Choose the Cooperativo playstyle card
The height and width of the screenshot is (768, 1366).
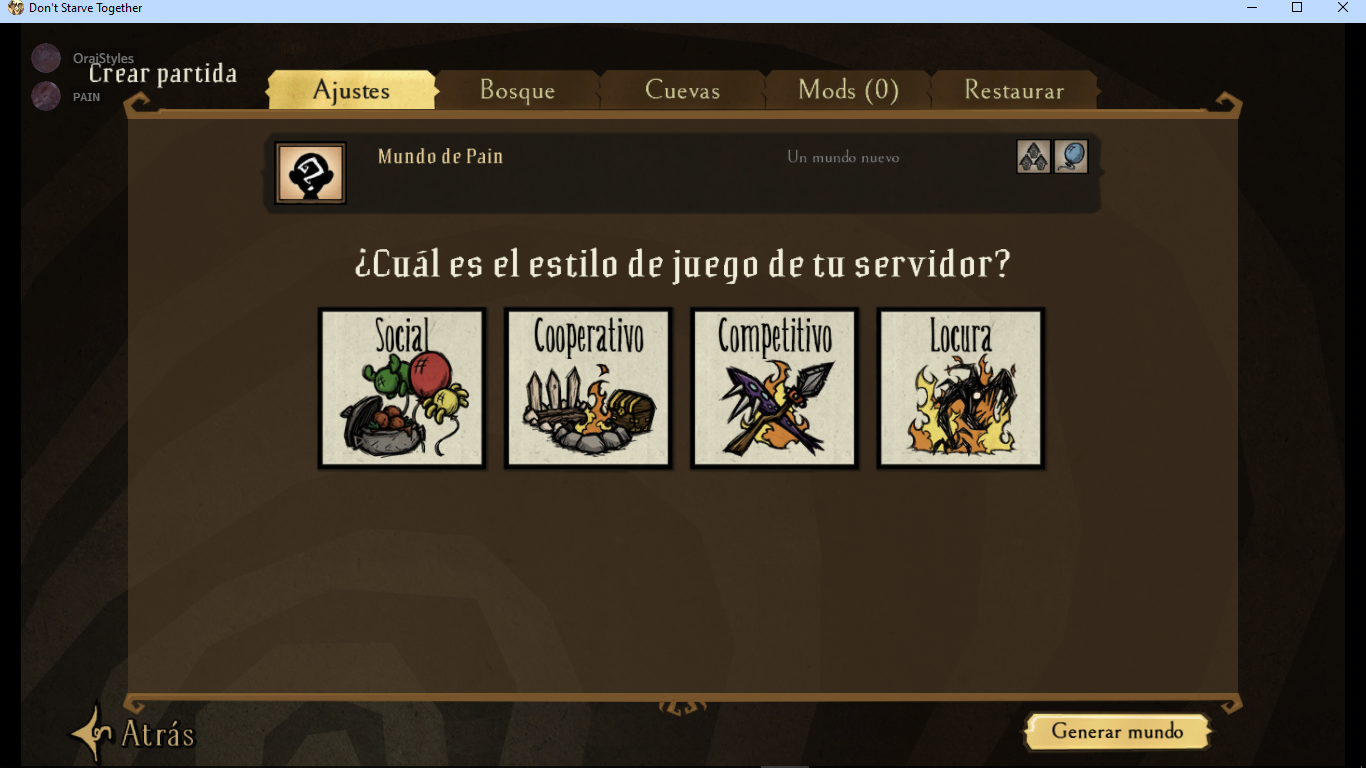[588, 388]
